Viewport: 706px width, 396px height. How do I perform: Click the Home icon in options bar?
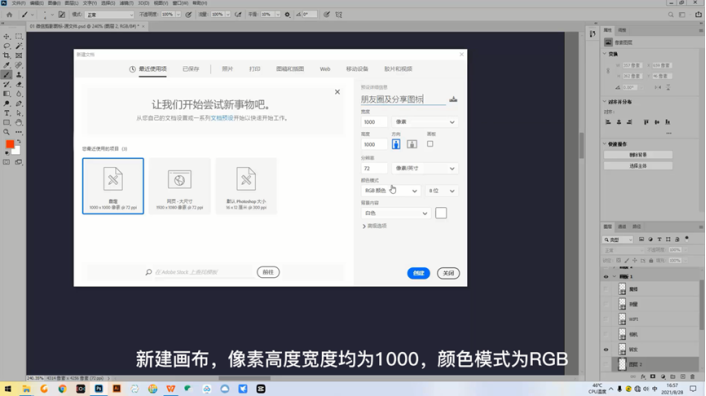pyautogui.click(x=9, y=14)
